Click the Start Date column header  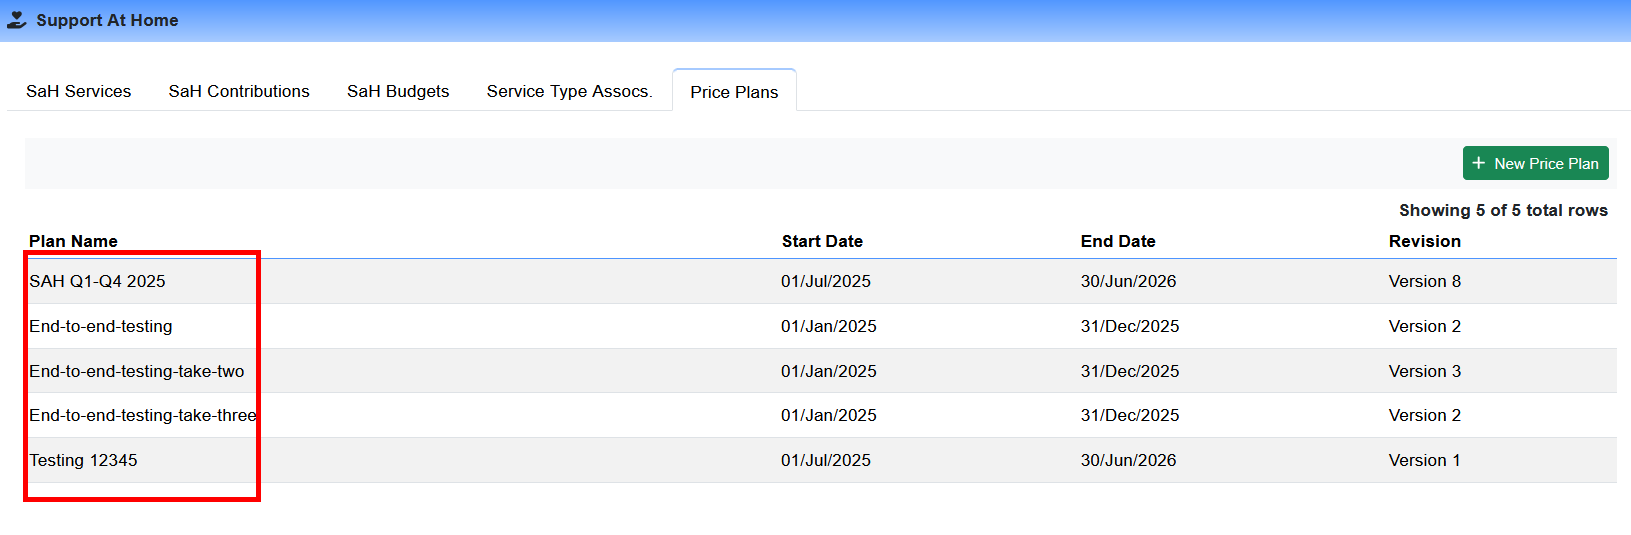tap(822, 241)
